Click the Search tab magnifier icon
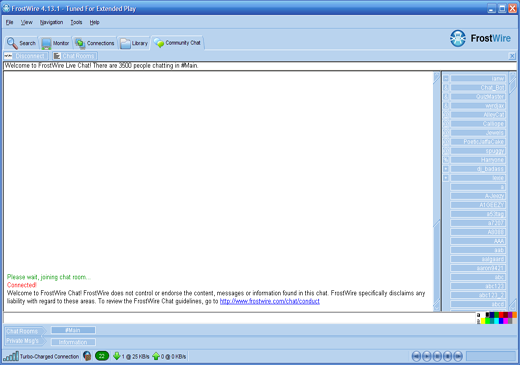 [x=12, y=43]
